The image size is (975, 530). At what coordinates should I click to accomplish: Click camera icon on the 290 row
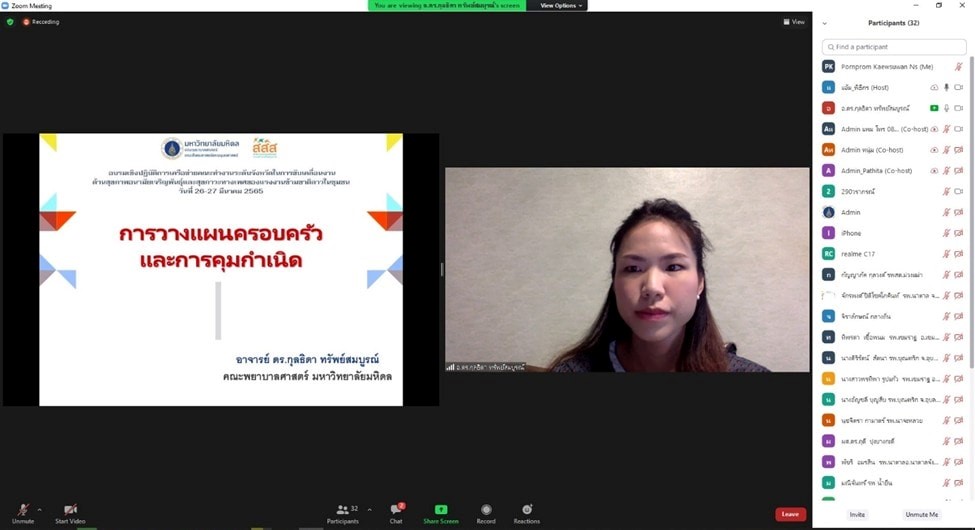(x=958, y=192)
